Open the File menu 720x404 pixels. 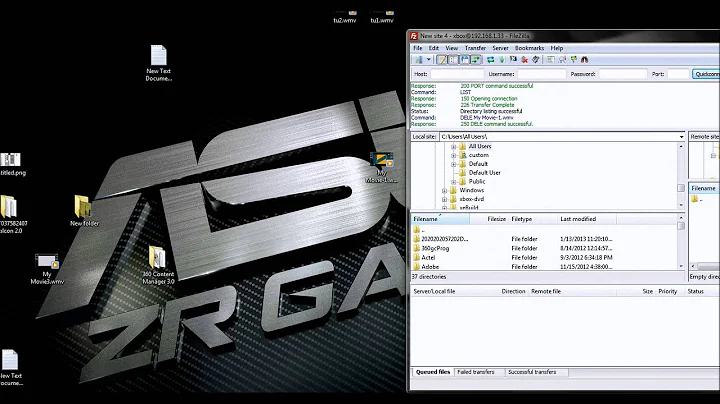click(x=417, y=48)
